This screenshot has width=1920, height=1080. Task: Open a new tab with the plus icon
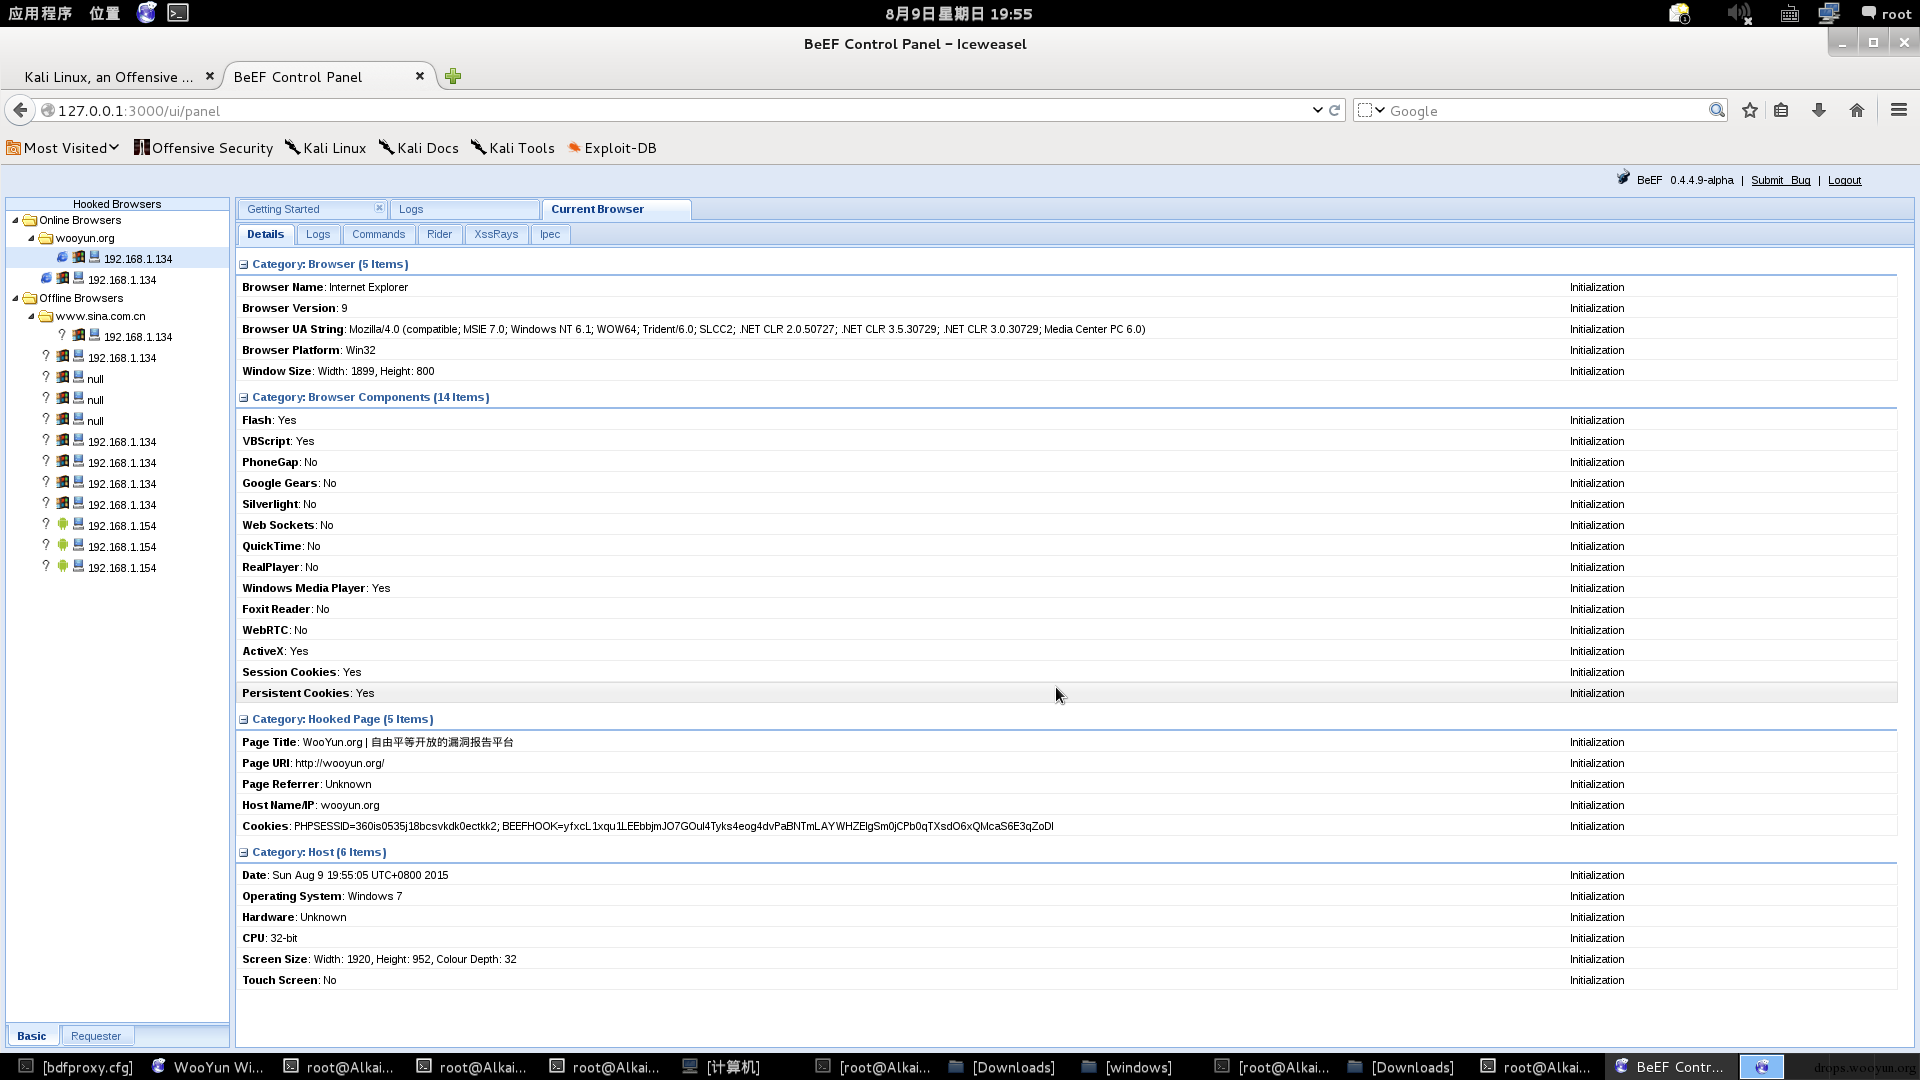click(453, 76)
